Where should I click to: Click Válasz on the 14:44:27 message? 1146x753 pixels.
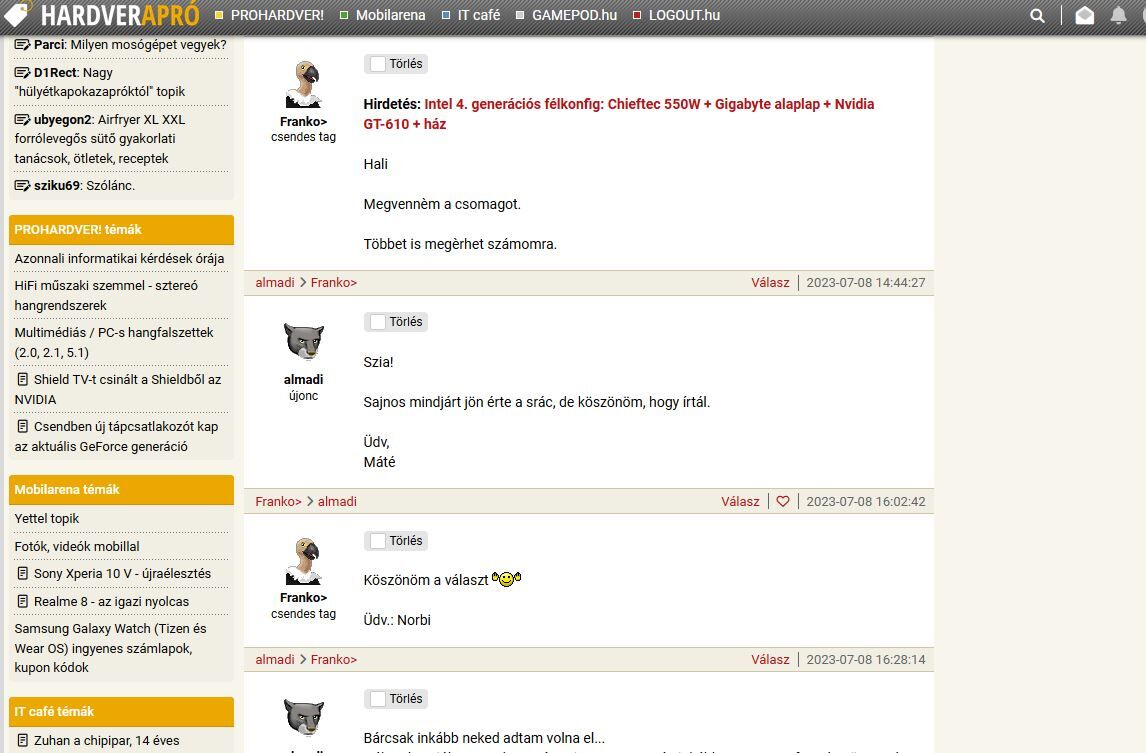click(x=770, y=283)
